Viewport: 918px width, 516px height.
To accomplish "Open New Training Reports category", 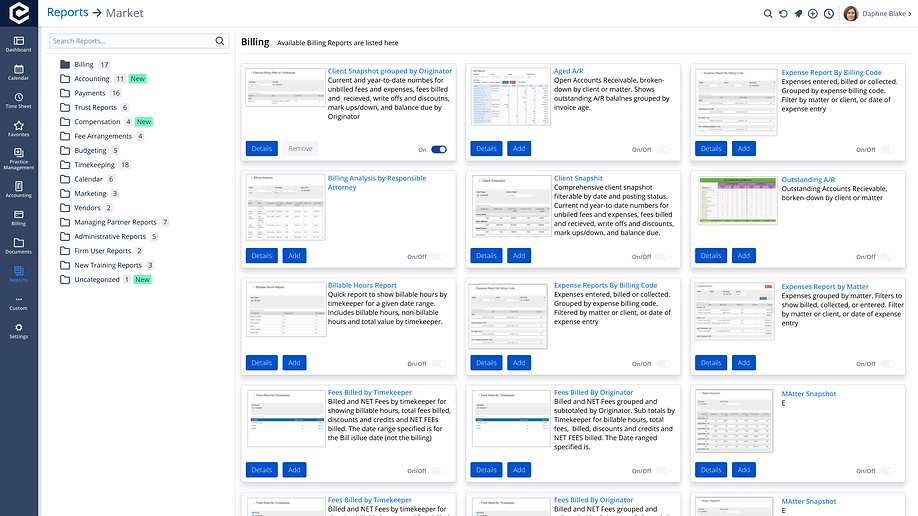I will tap(108, 265).
